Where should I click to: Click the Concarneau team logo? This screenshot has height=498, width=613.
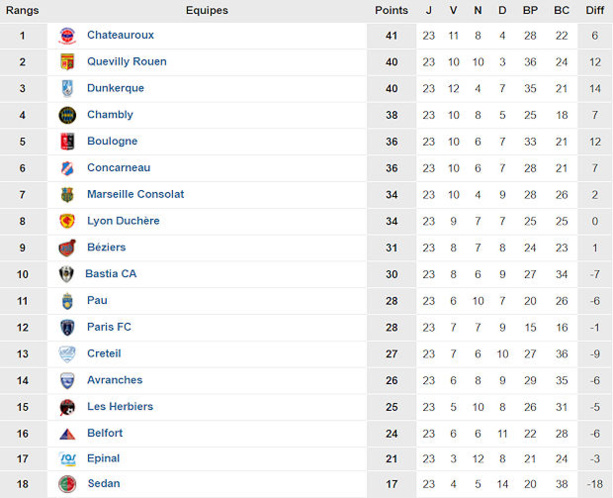click(x=67, y=168)
